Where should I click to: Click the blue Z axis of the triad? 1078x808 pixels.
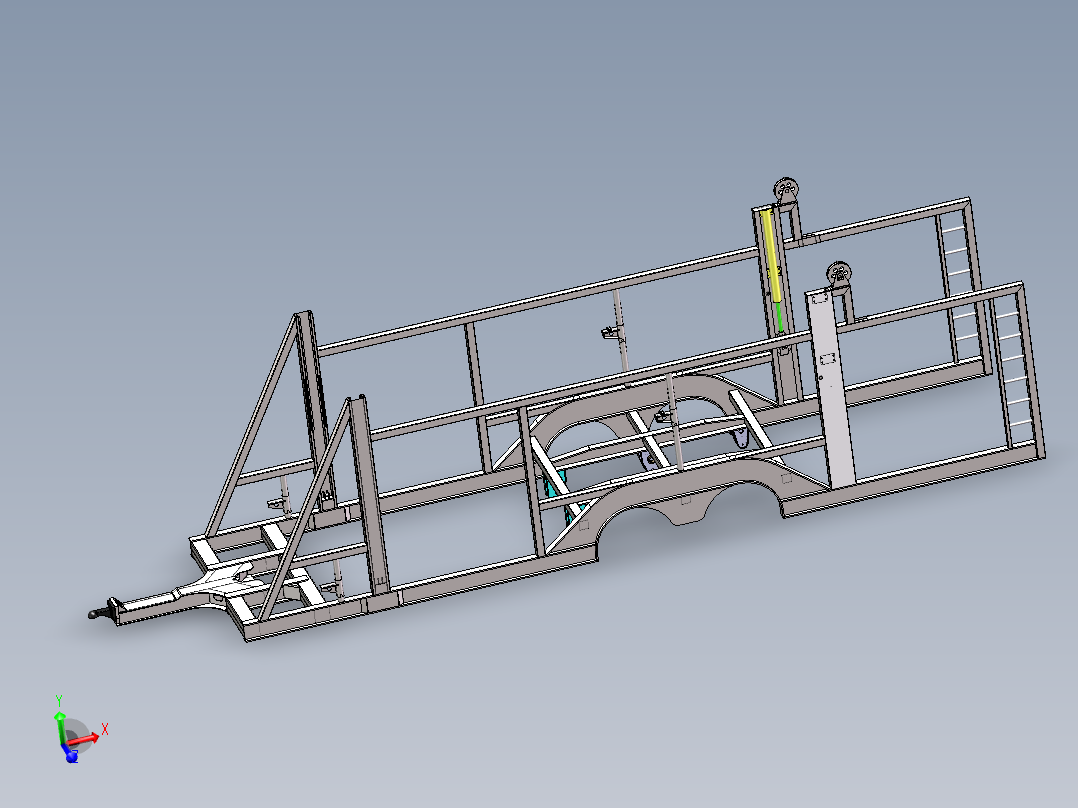pyautogui.click(x=70, y=754)
